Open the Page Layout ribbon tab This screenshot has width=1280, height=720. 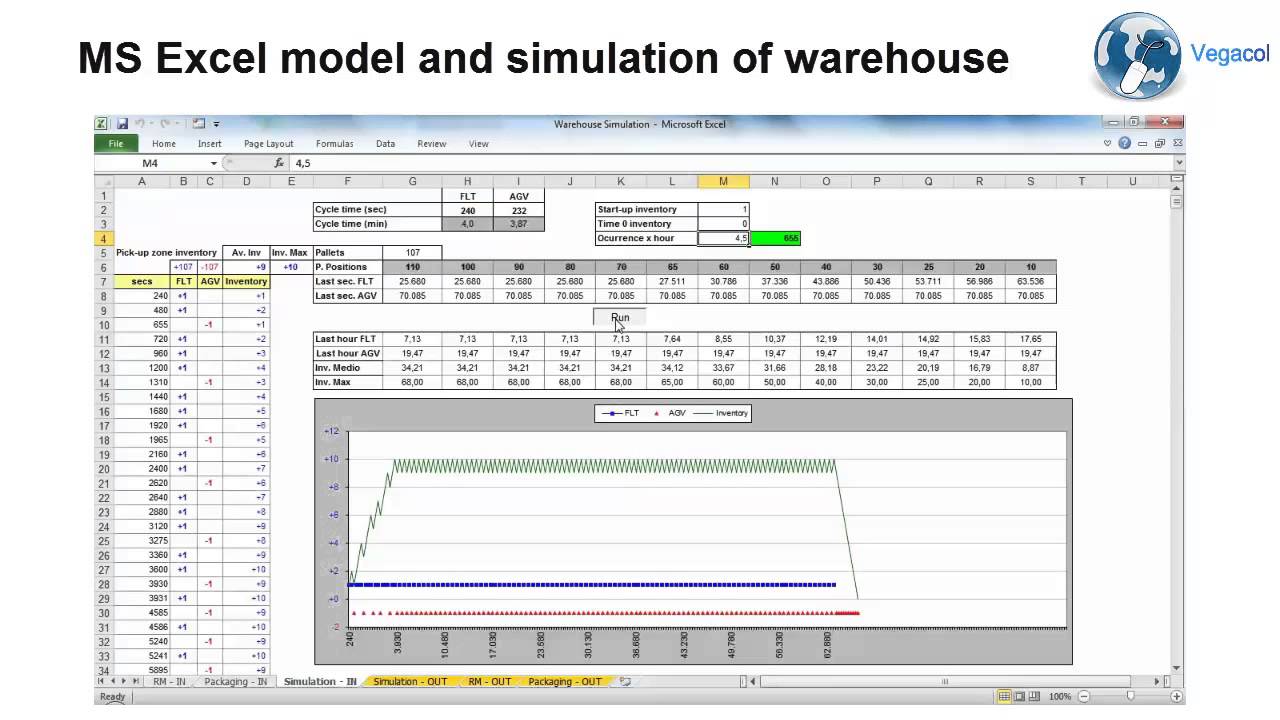[x=269, y=144]
